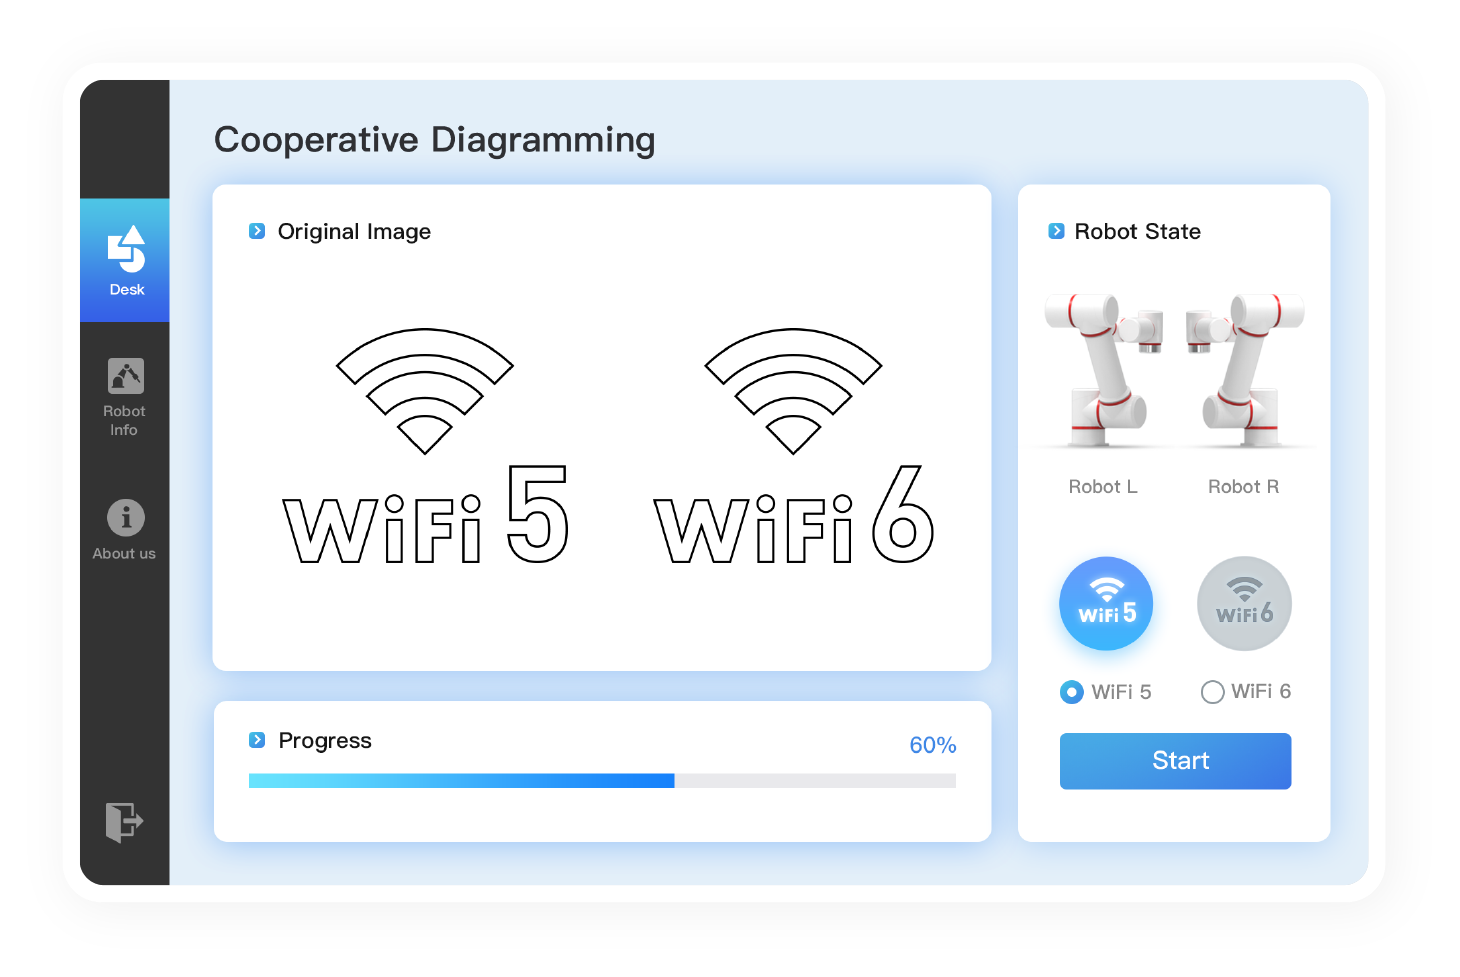The height and width of the screenshot is (977, 1460).
Task: Click the logout door icon in the sidebar
Action: pos(125,822)
